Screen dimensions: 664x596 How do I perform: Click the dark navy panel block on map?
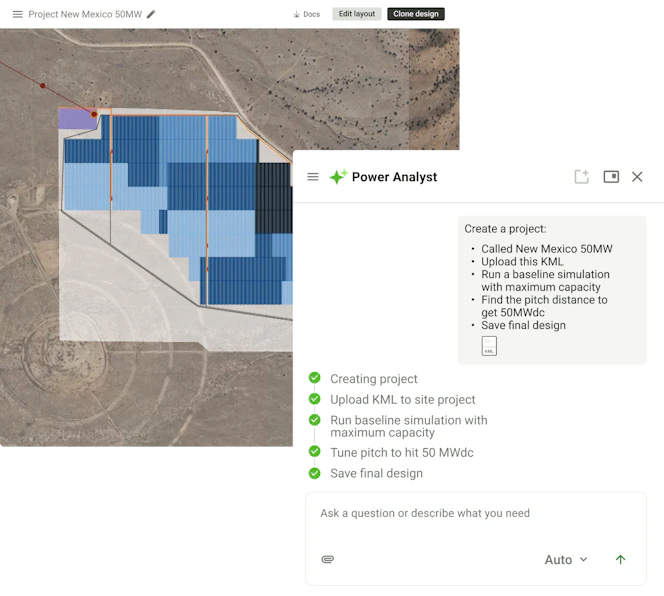click(274, 198)
